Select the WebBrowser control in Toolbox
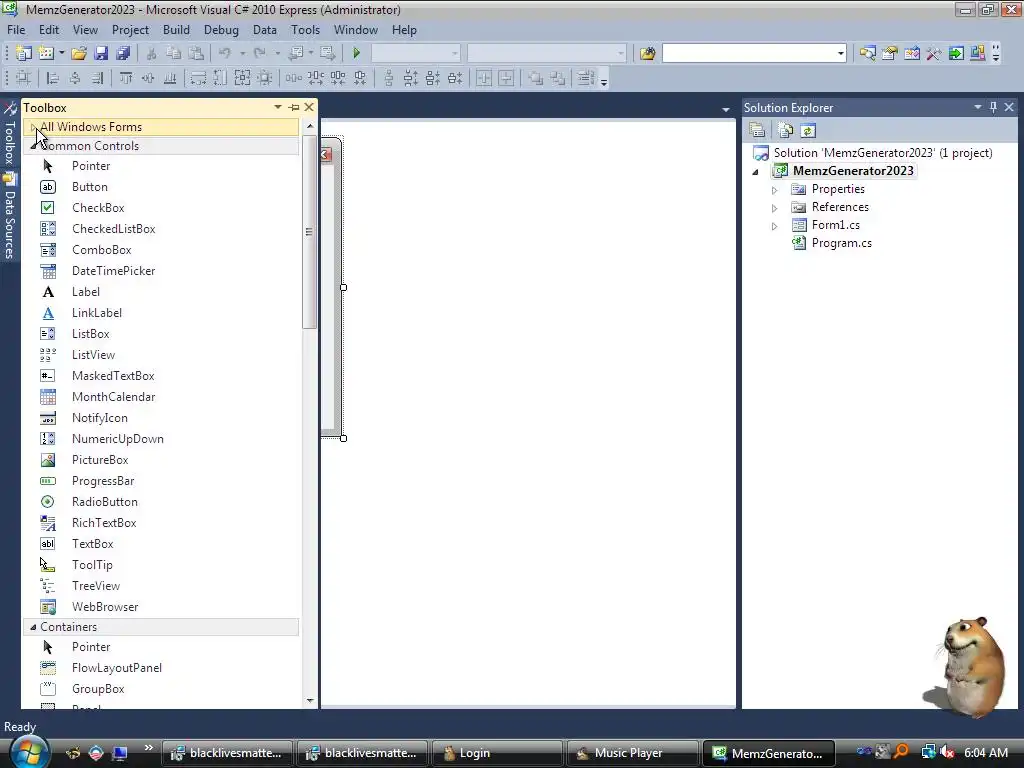Screen dimensions: 1024x768 point(161,607)
